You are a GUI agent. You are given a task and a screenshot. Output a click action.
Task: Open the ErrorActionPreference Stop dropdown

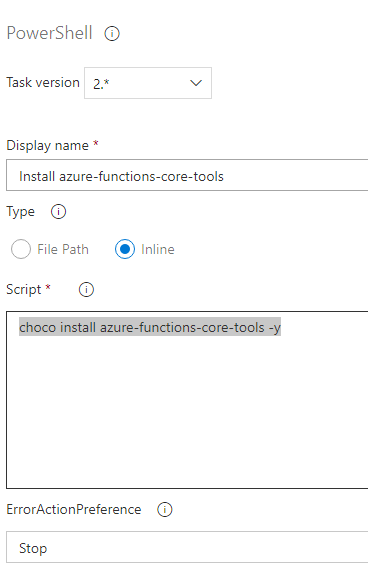tap(187, 547)
